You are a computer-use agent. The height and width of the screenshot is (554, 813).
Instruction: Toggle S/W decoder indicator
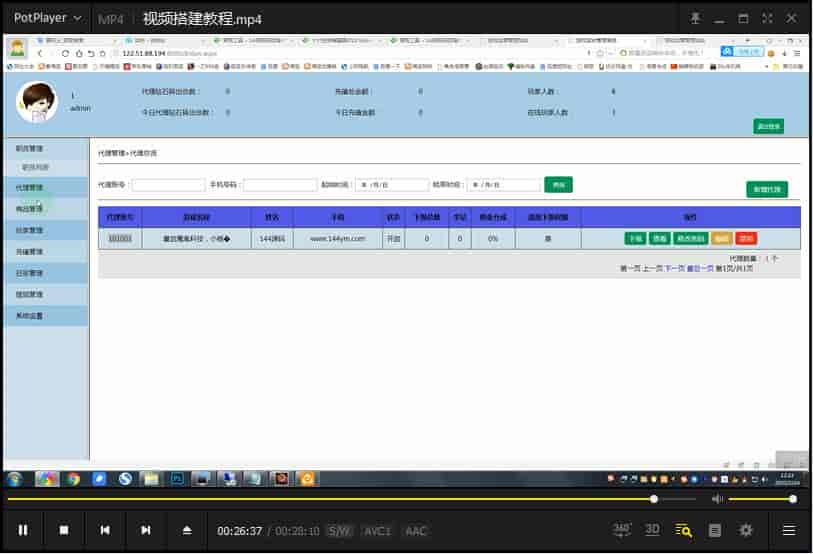(x=340, y=531)
